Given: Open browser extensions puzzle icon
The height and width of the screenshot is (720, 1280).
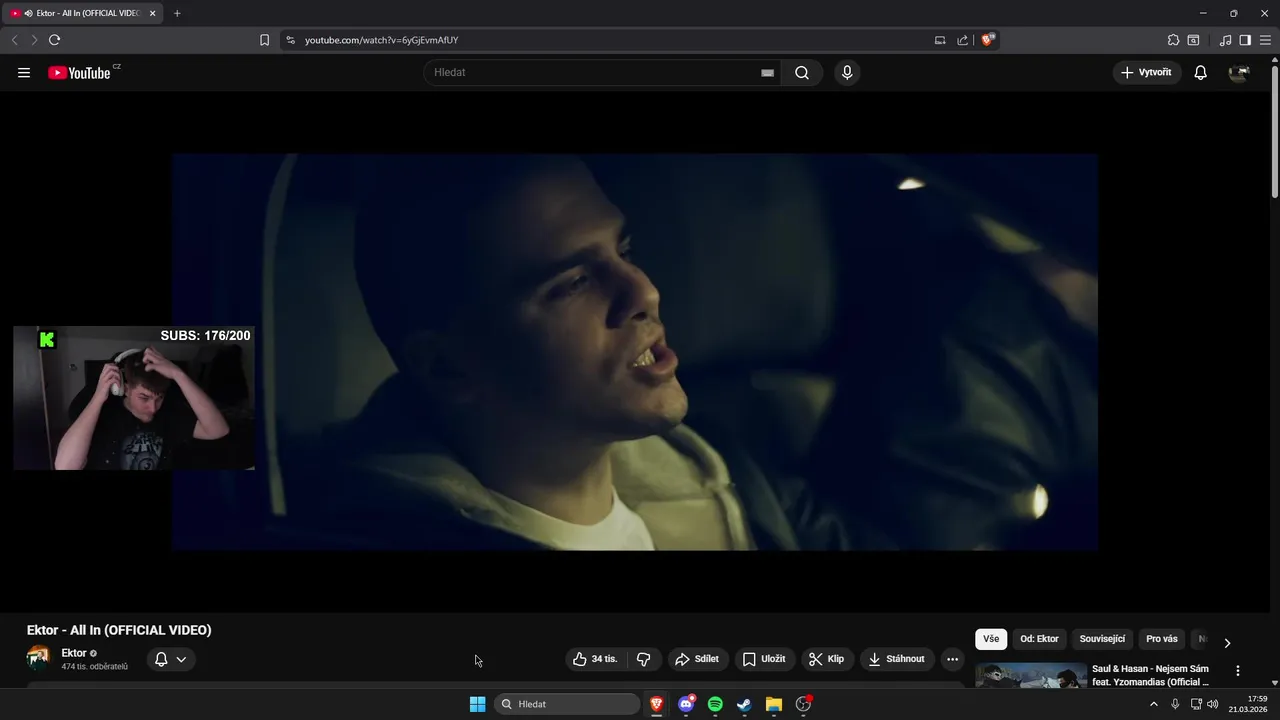Looking at the screenshot, I should tap(1173, 40).
